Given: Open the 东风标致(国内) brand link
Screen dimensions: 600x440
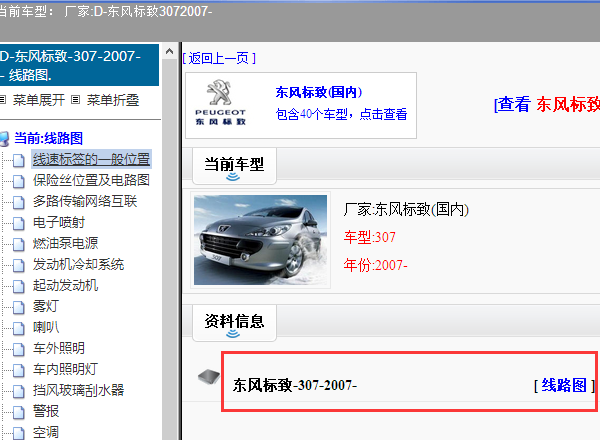Looking at the screenshot, I should click(x=318, y=92).
